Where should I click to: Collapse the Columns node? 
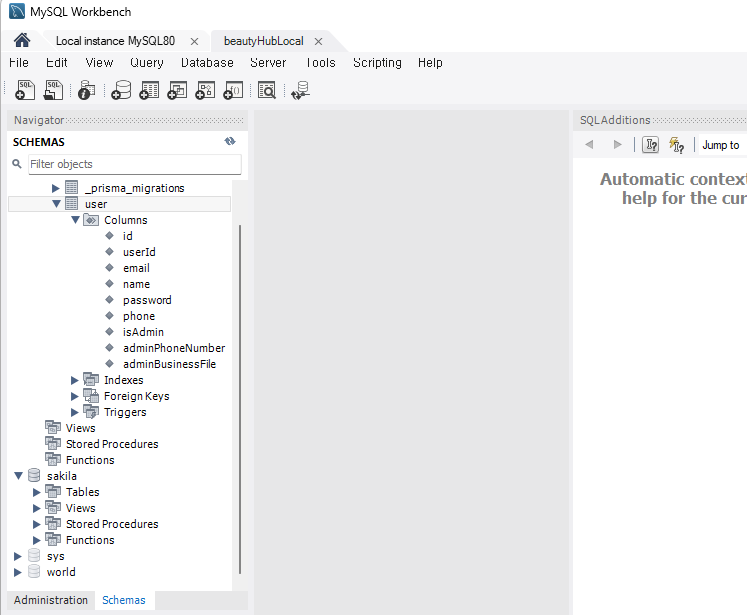pyautogui.click(x=75, y=220)
